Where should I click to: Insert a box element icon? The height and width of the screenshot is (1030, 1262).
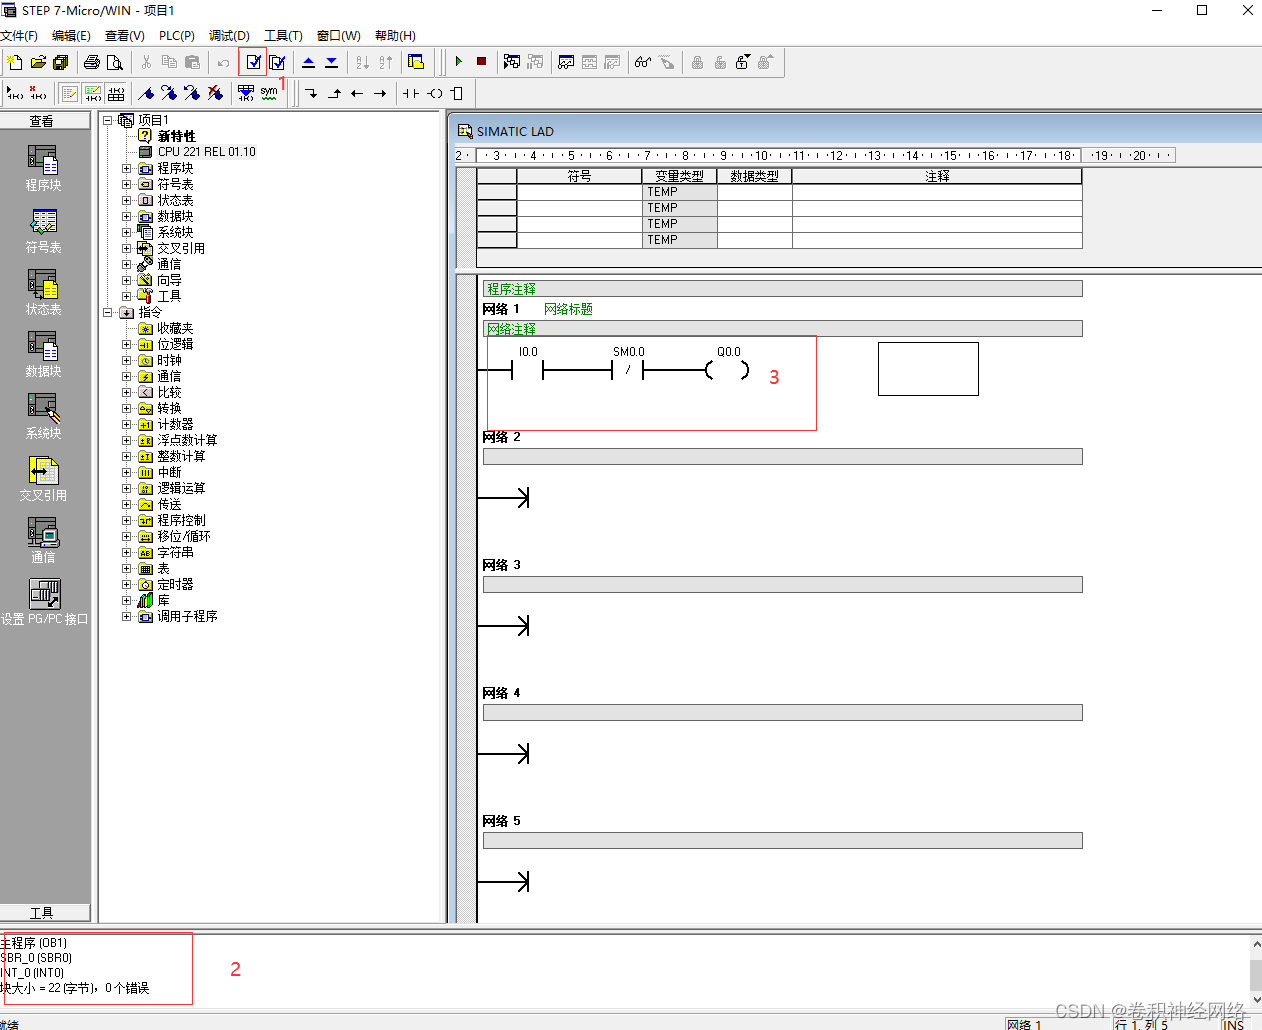click(x=457, y=93)
